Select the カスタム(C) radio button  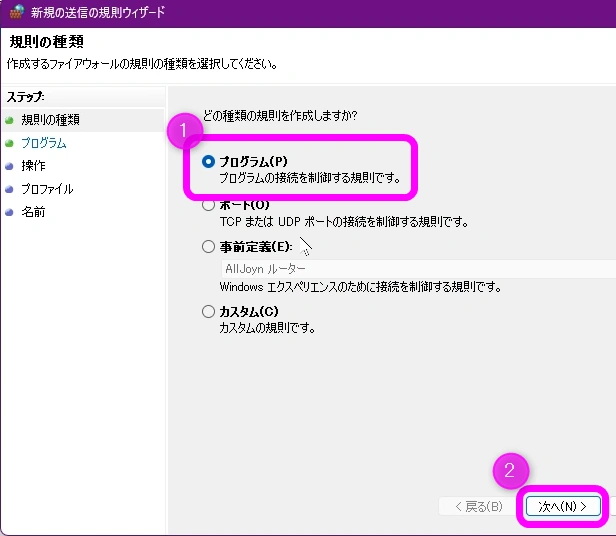tap(208, 312)
